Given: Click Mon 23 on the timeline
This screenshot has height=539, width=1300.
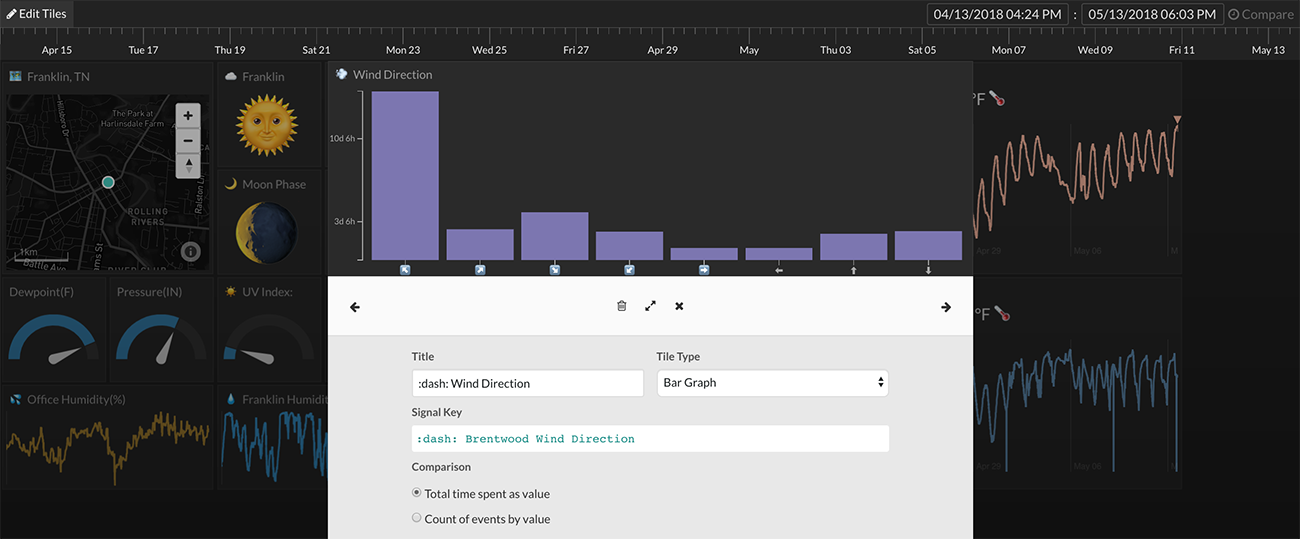Looking at the screenshot, I should (403, 50).
